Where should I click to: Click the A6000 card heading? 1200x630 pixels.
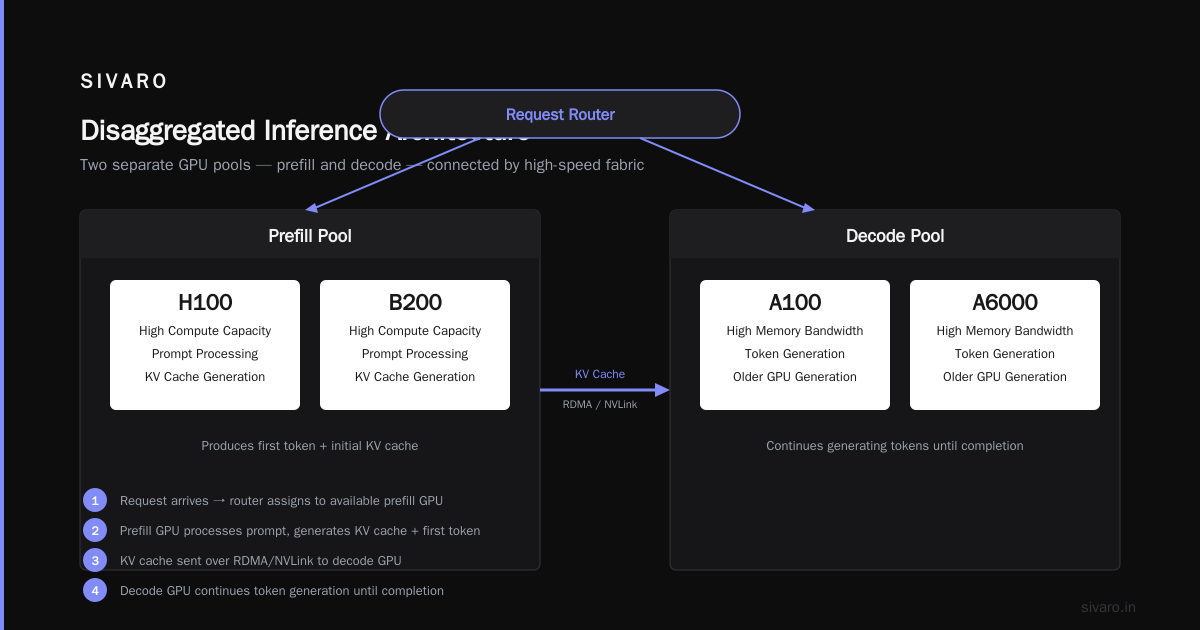tap(1005, 302)
